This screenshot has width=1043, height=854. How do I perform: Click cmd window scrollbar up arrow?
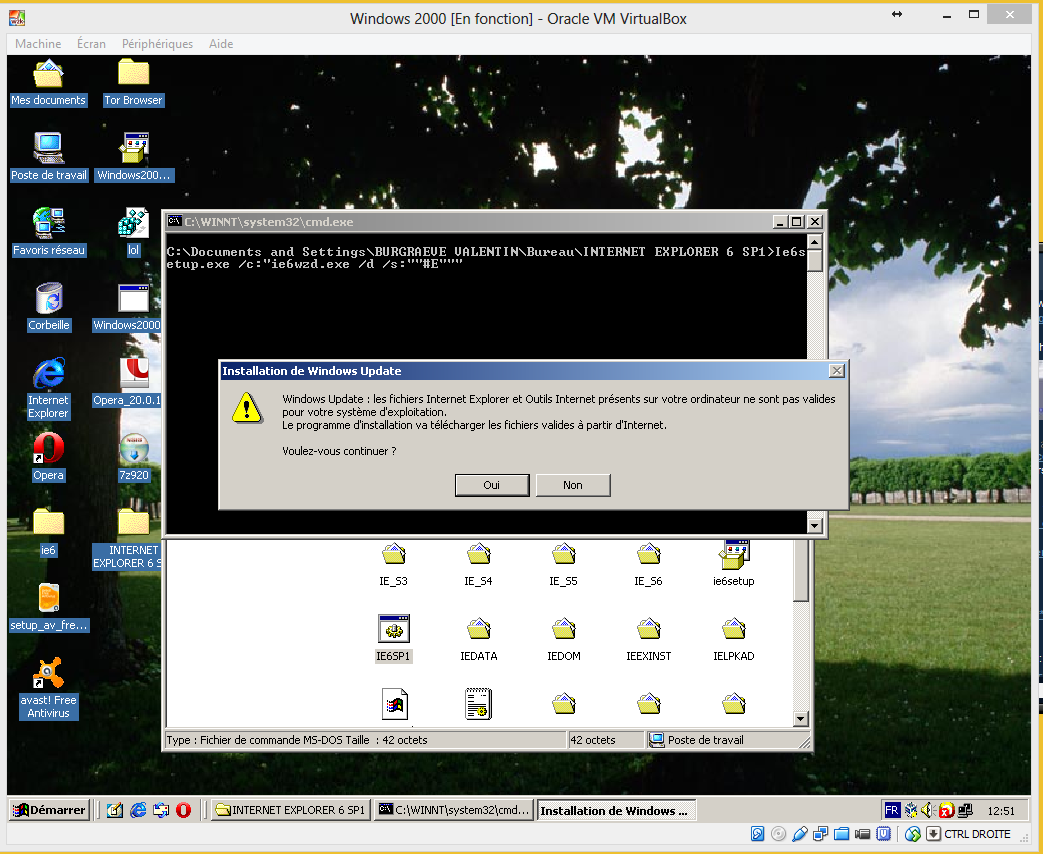(815, 242)
